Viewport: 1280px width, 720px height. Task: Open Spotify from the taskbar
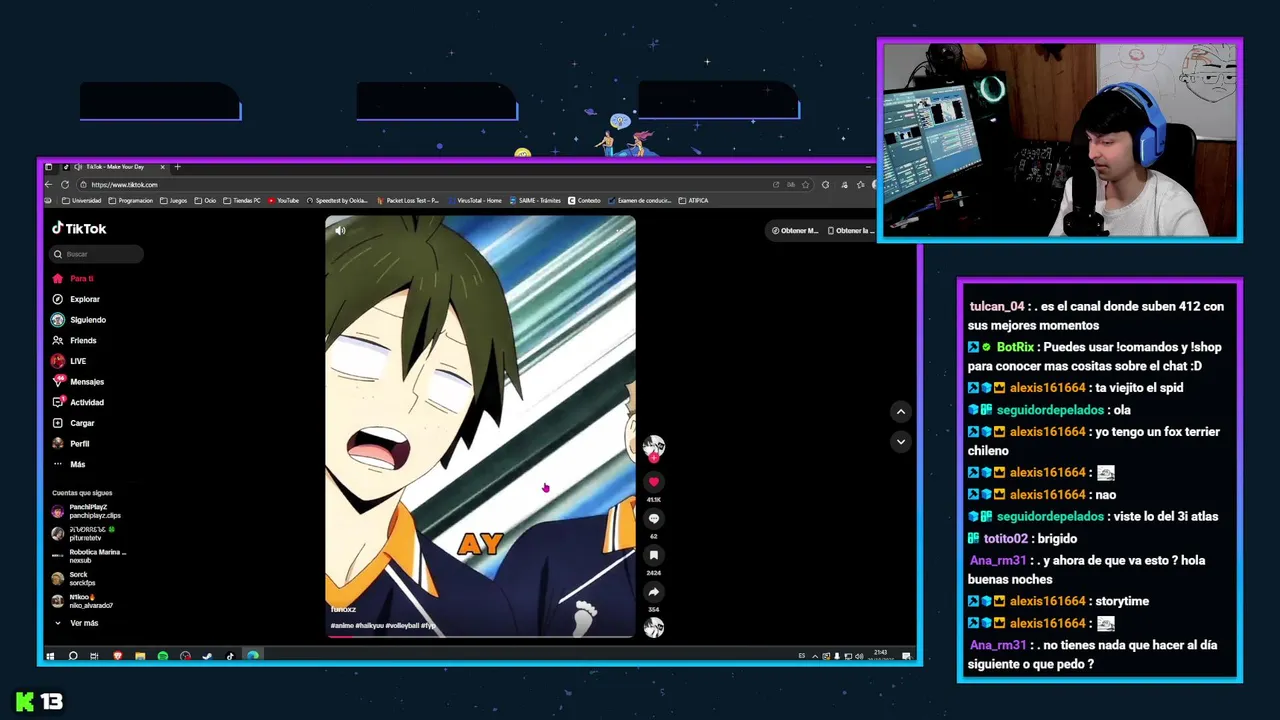163,656
